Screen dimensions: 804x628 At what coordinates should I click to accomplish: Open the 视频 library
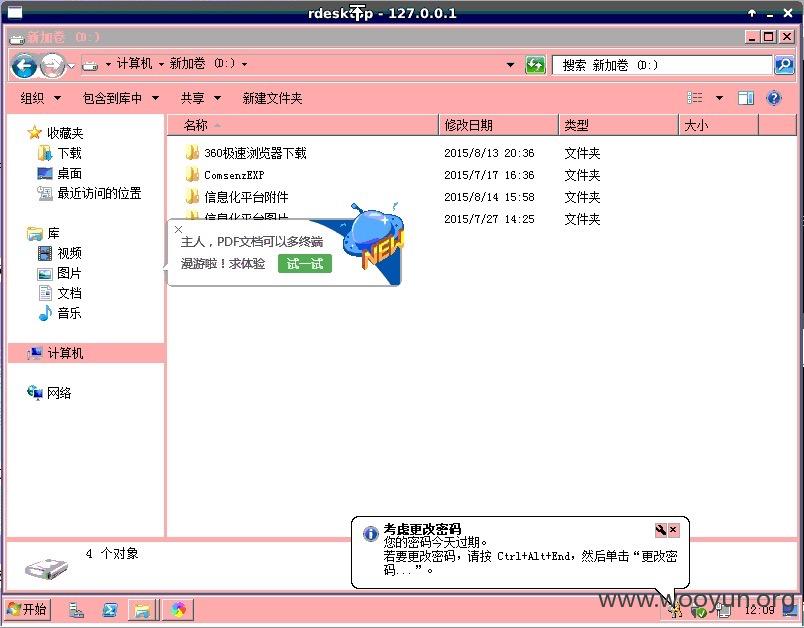point(59,253)
